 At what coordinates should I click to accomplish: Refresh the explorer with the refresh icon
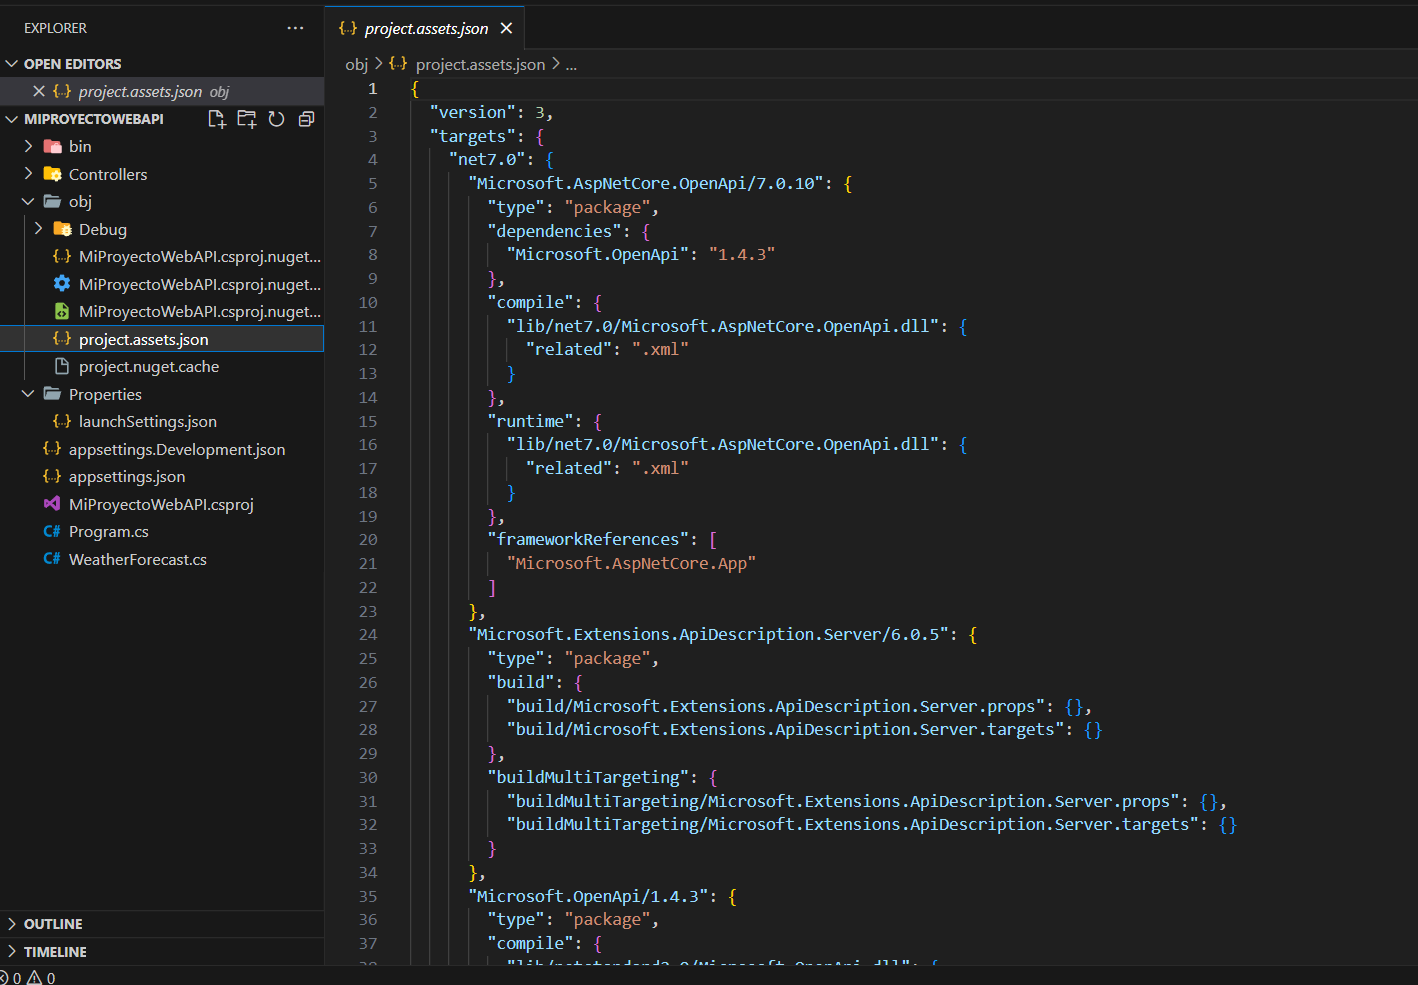tap(277, 119)
